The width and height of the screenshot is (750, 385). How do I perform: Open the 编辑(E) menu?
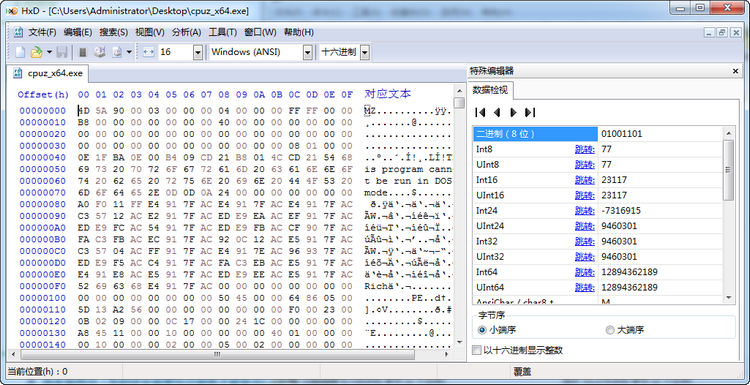click(78, 33)
